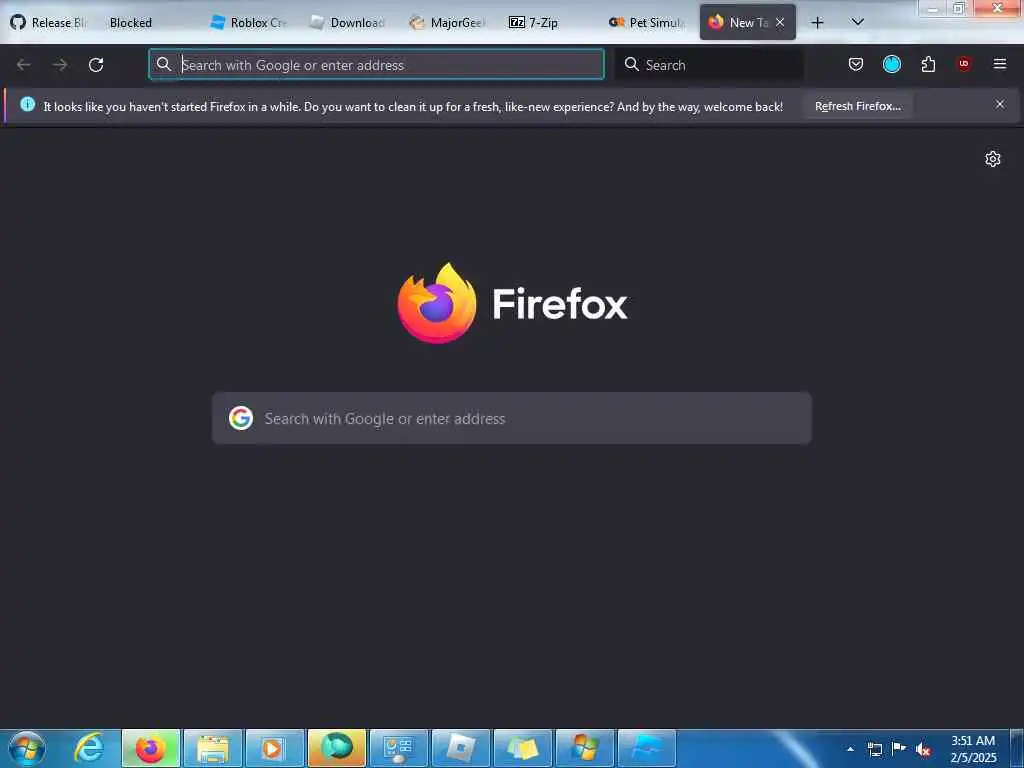Click the Google G icon in search box
1024x768 pixels.
click(241, 418)
